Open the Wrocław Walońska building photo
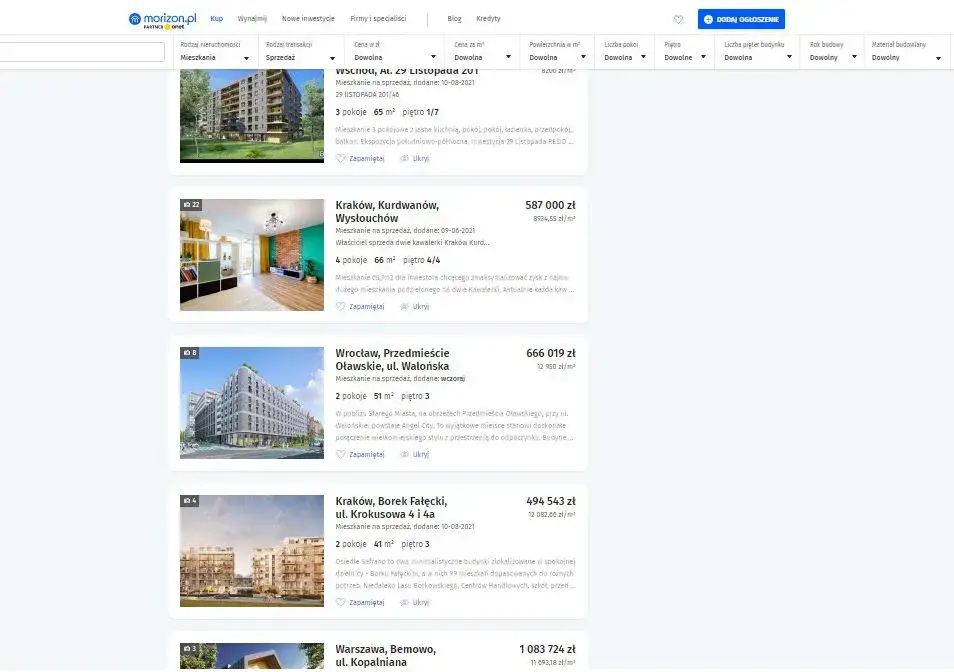954x672 pixels. coord(252,403)
